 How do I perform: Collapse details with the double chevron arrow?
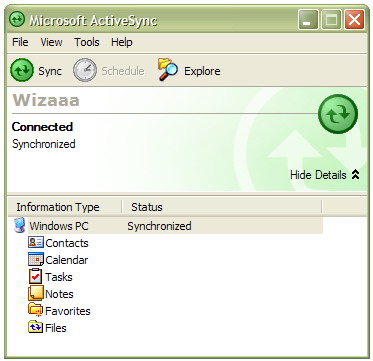tap(356, 175)
